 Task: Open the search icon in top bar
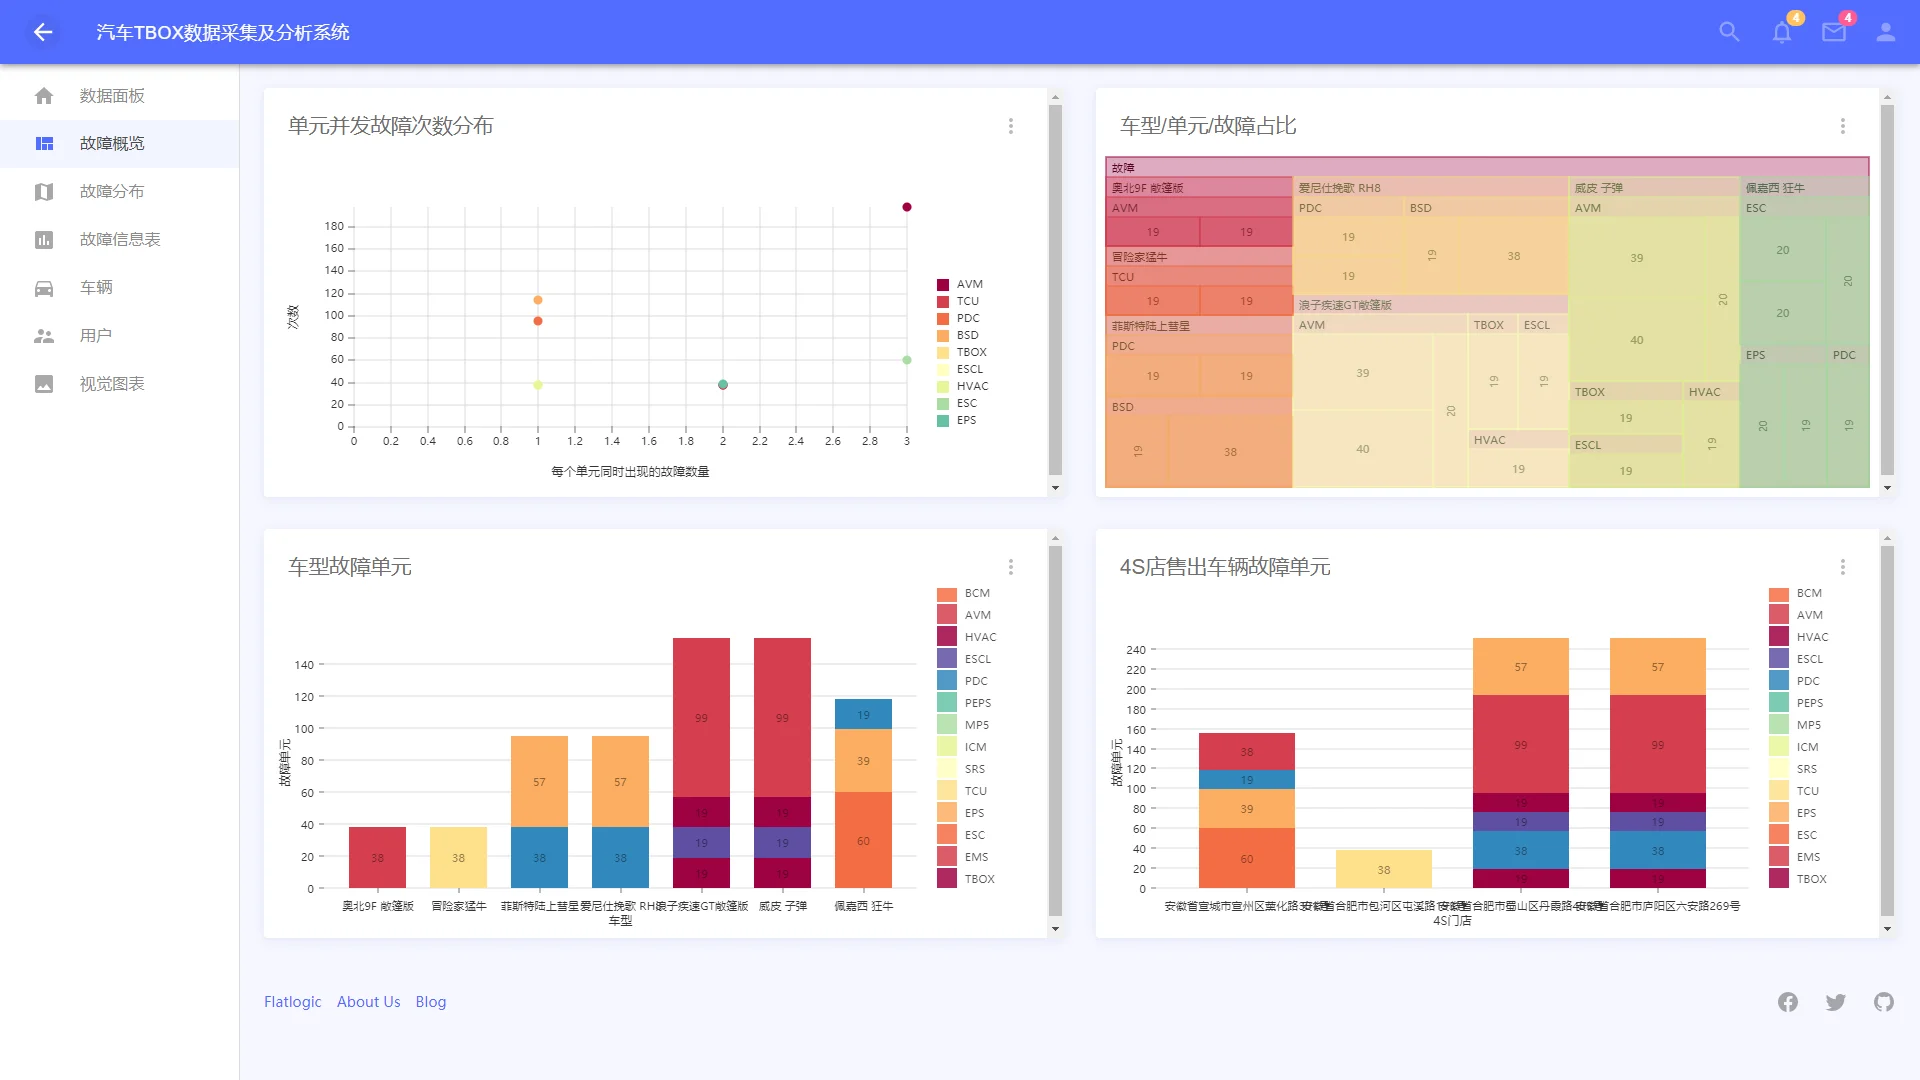1729,32
